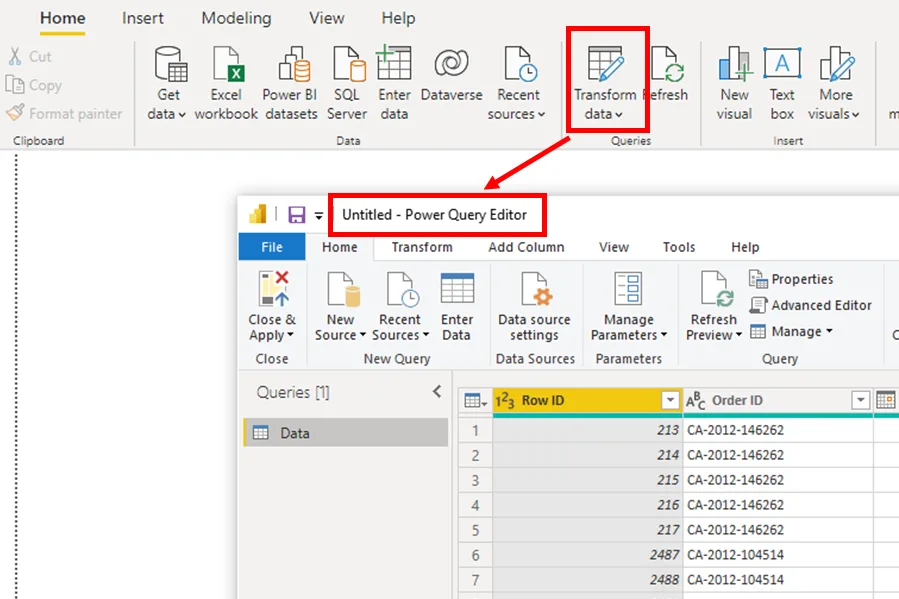Viewport: 899px width, 599px height.
Task: Select row number 3 in the data grid
Action: pos(475,480)
